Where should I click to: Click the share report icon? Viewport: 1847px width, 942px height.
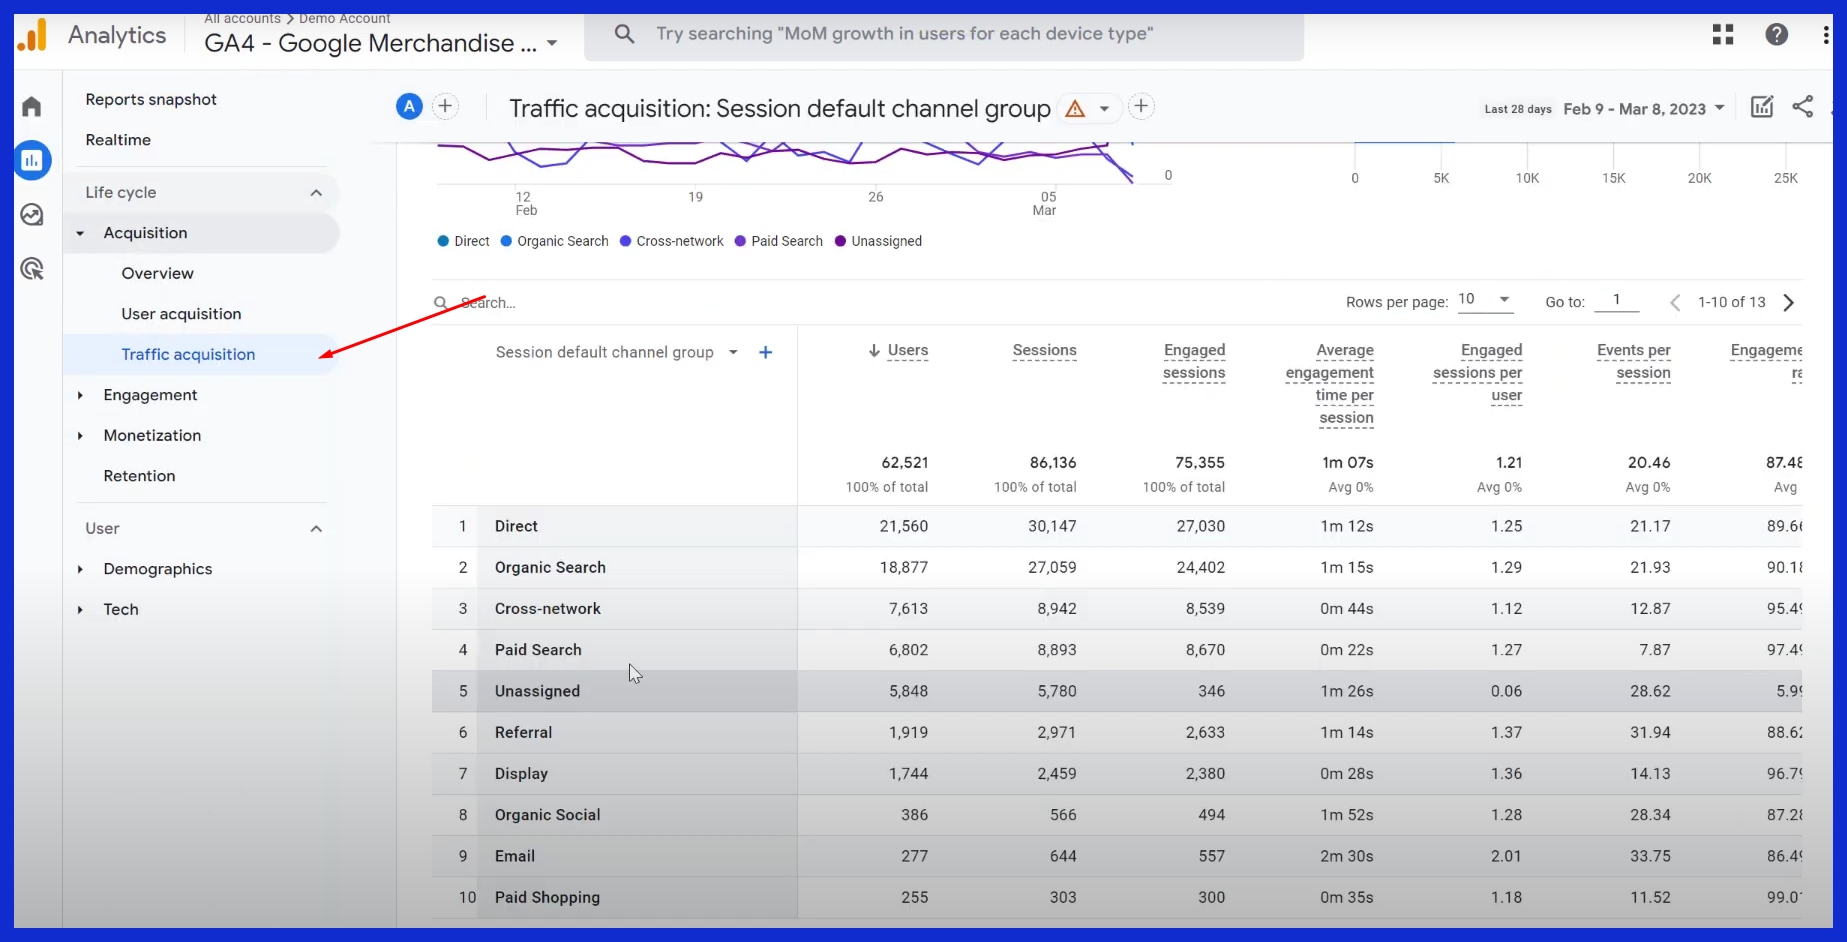[x=1802, y=107]
